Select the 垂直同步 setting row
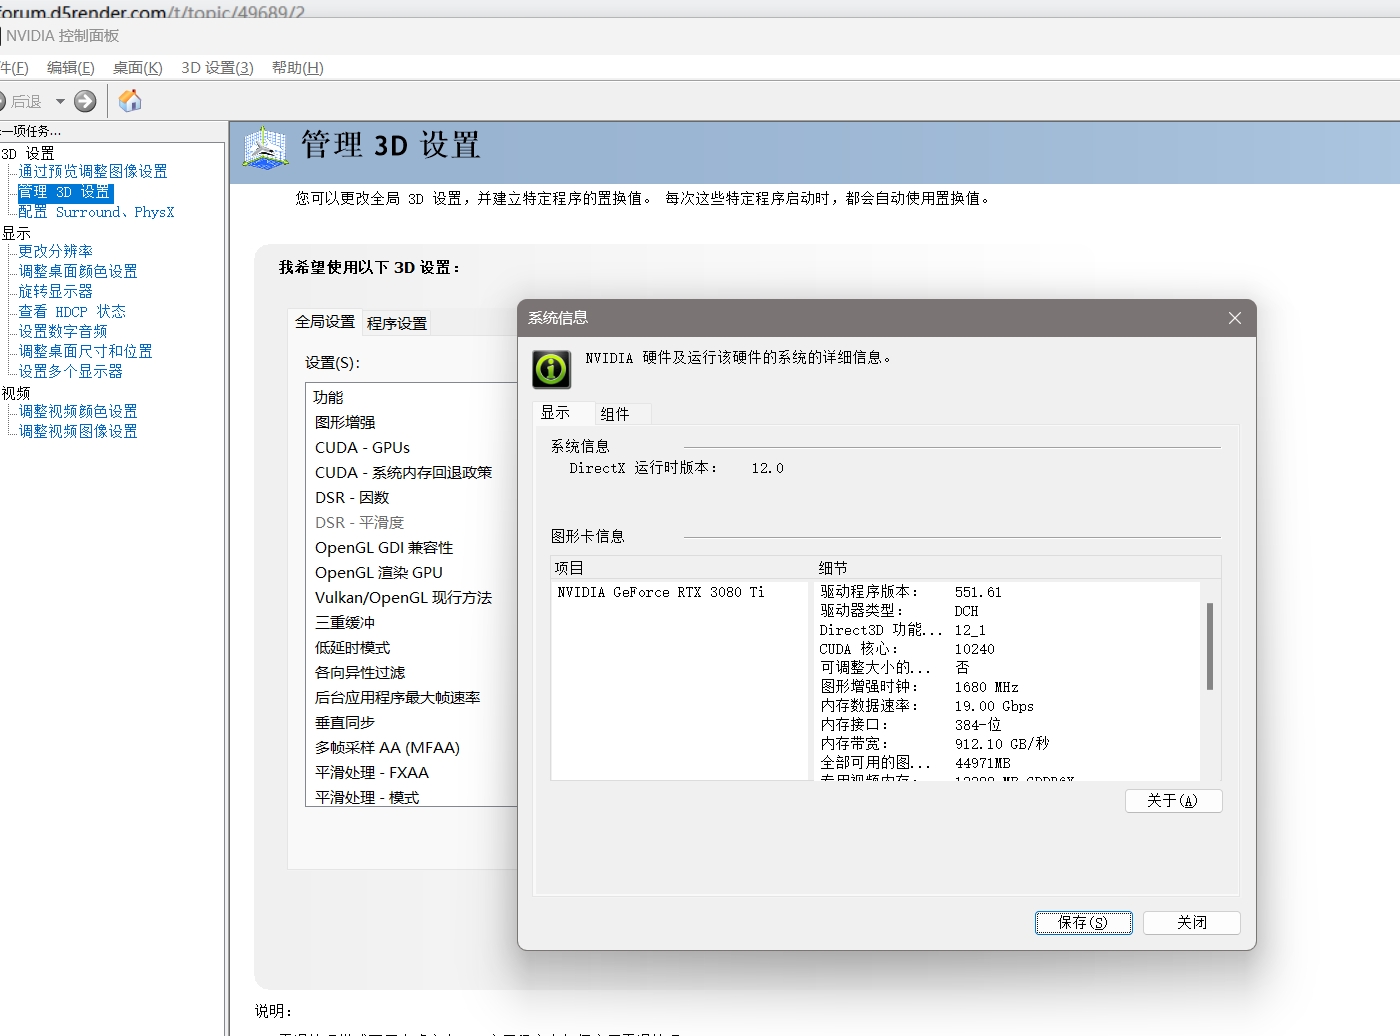 point(412,722)
